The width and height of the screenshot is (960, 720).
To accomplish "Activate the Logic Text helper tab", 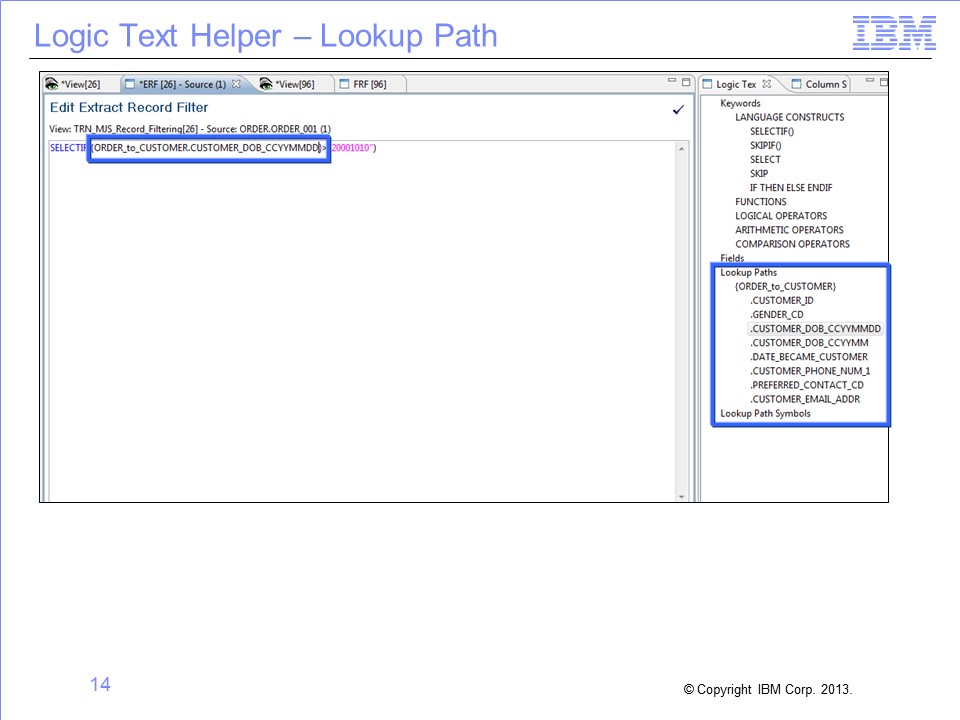I will (736, 84).
